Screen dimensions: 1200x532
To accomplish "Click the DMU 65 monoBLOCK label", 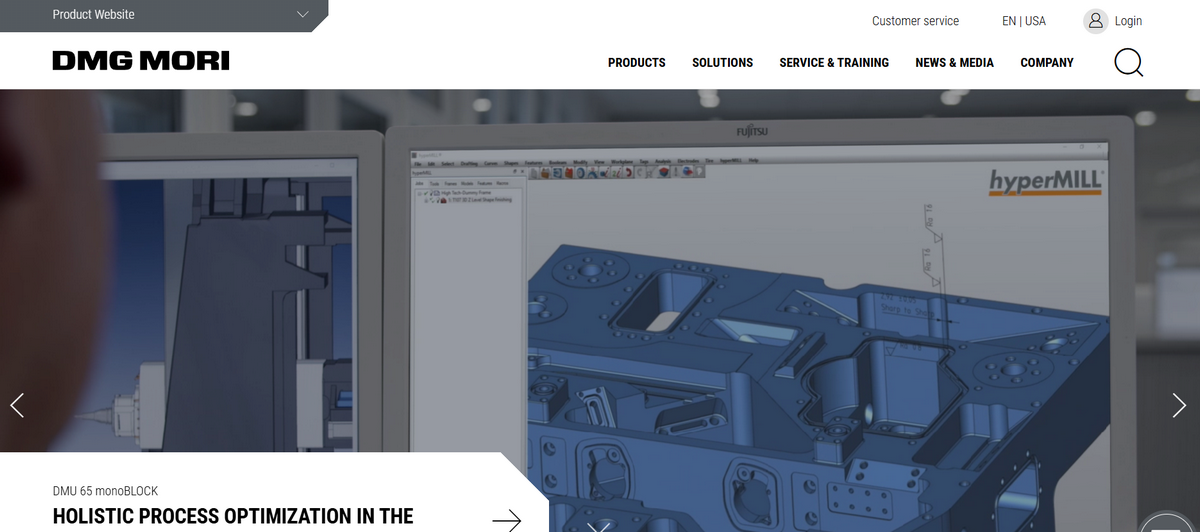I will click(x=105, y=491).
